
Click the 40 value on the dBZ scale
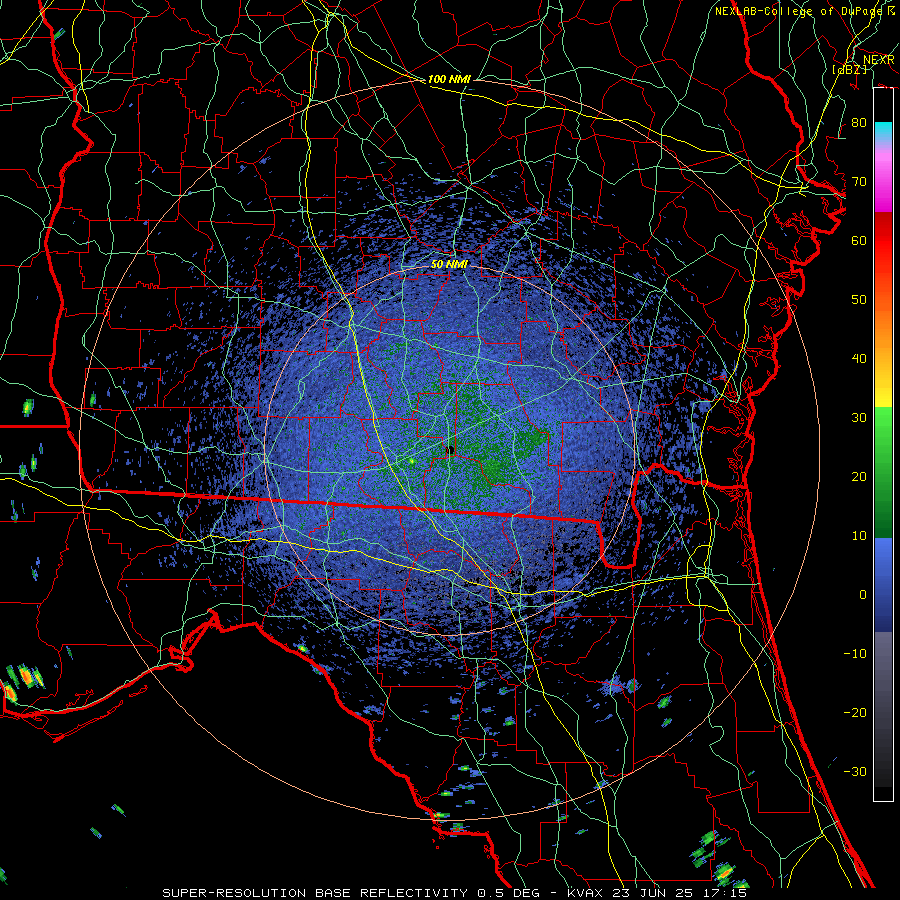pos(859,359)
